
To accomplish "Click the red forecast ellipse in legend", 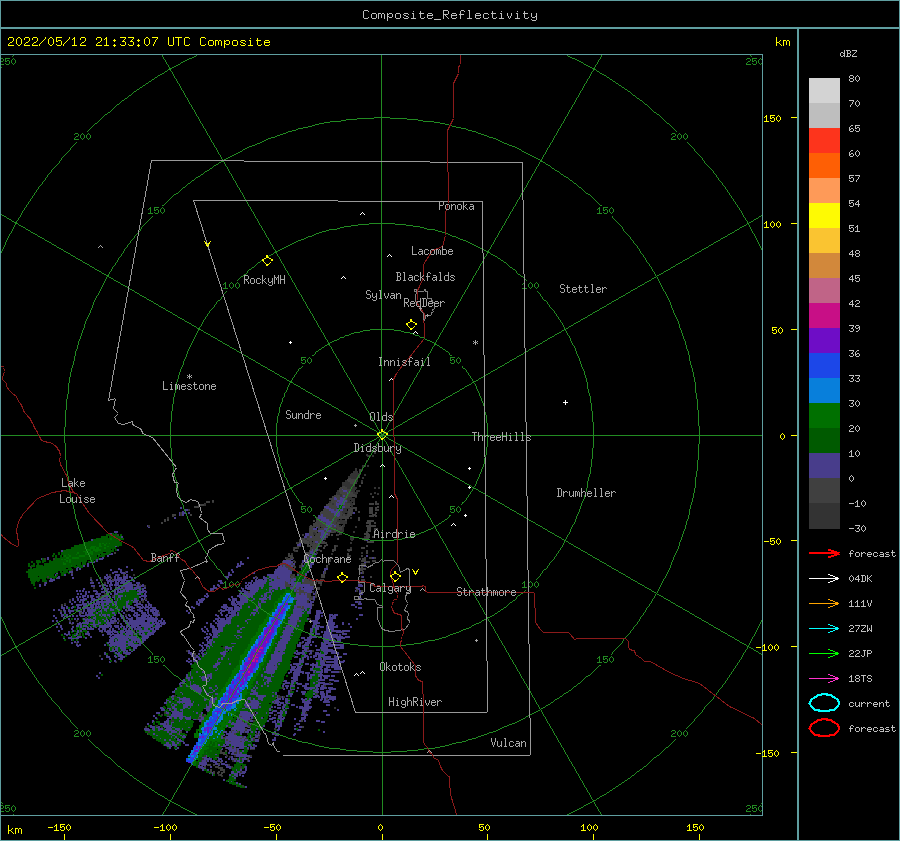I will pyautogui.click(x=824, y=728).
